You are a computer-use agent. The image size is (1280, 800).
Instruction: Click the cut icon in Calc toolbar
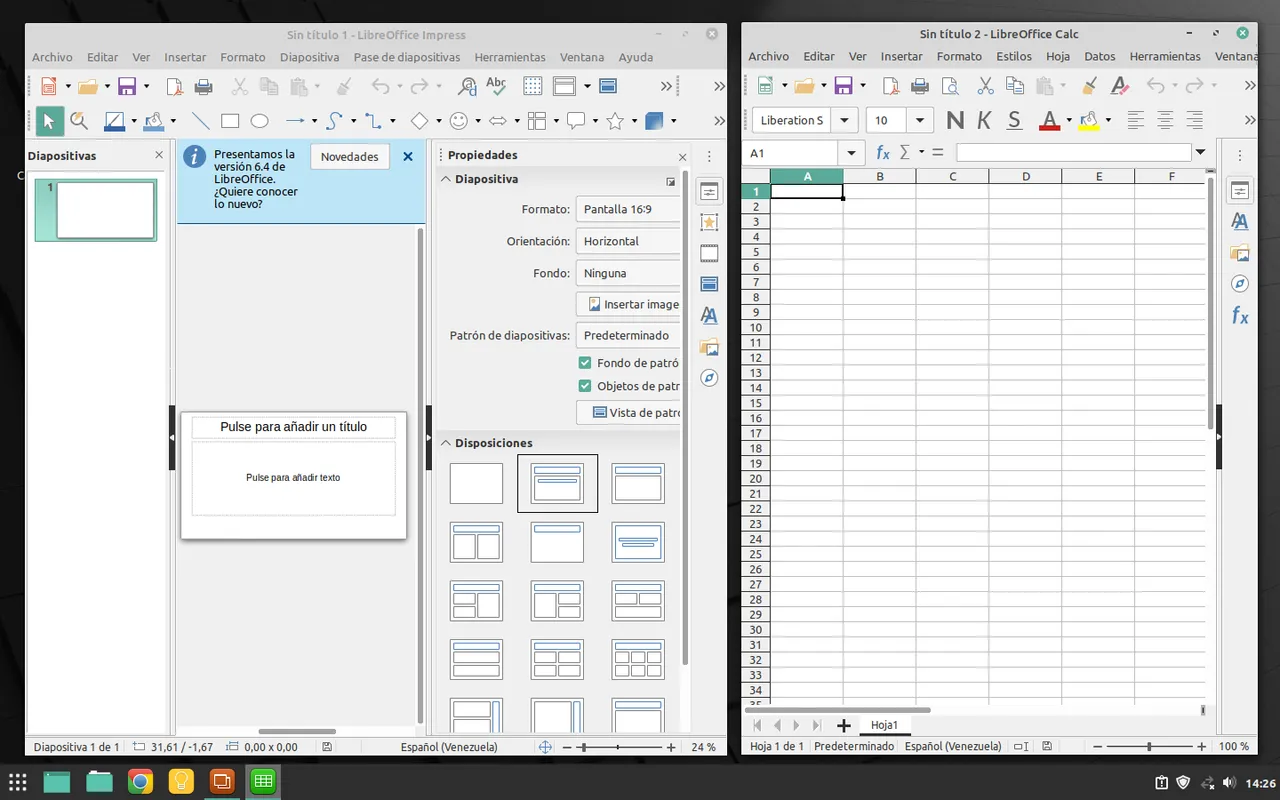[985, 86]
